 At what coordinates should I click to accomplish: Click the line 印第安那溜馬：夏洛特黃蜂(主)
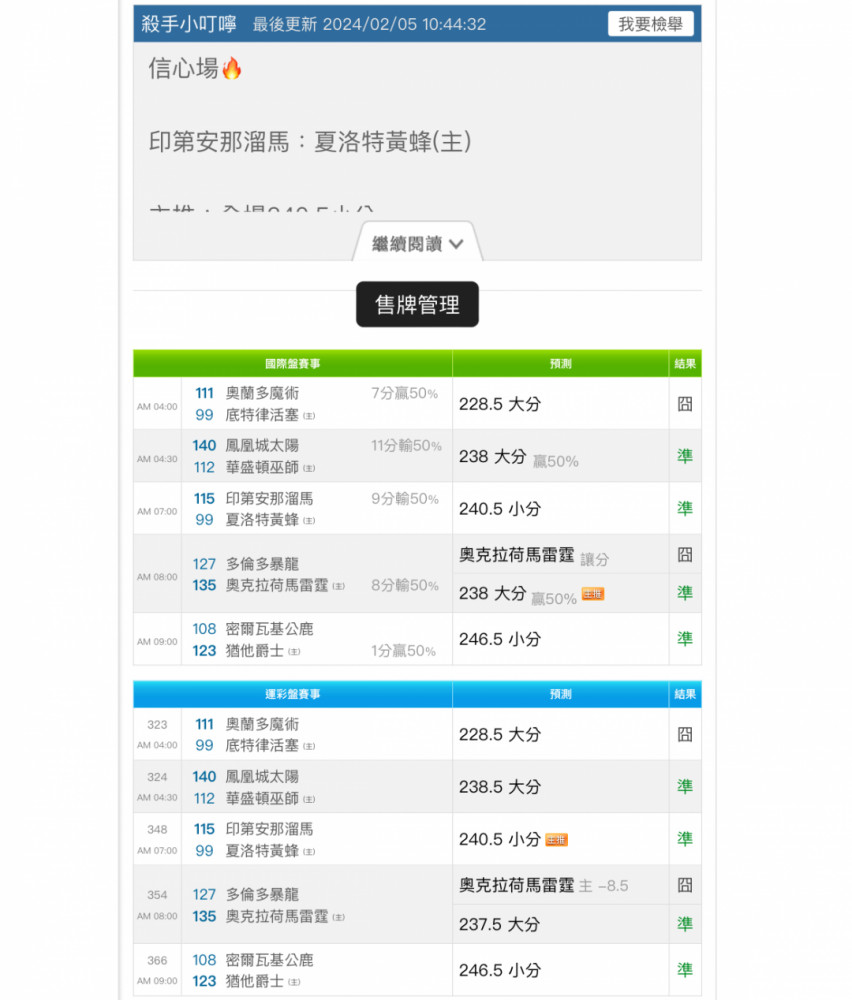(x=310, y=141)
